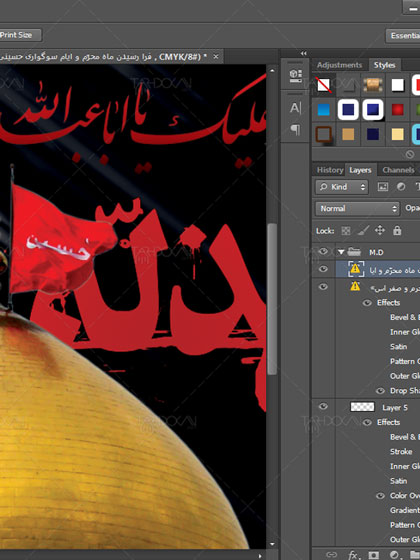
Task: Lock image pixels with brush icon
Action: [x=363, y=231]
